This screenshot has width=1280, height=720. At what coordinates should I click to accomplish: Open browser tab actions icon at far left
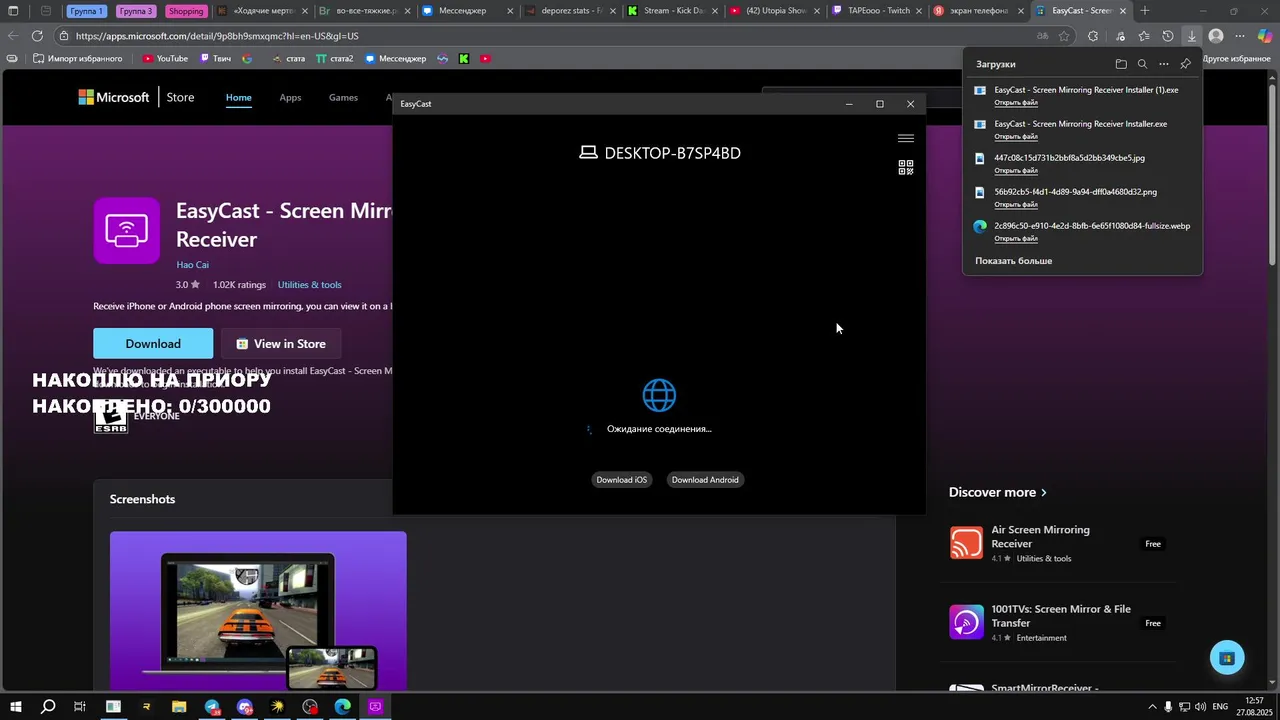coord(13,11)
